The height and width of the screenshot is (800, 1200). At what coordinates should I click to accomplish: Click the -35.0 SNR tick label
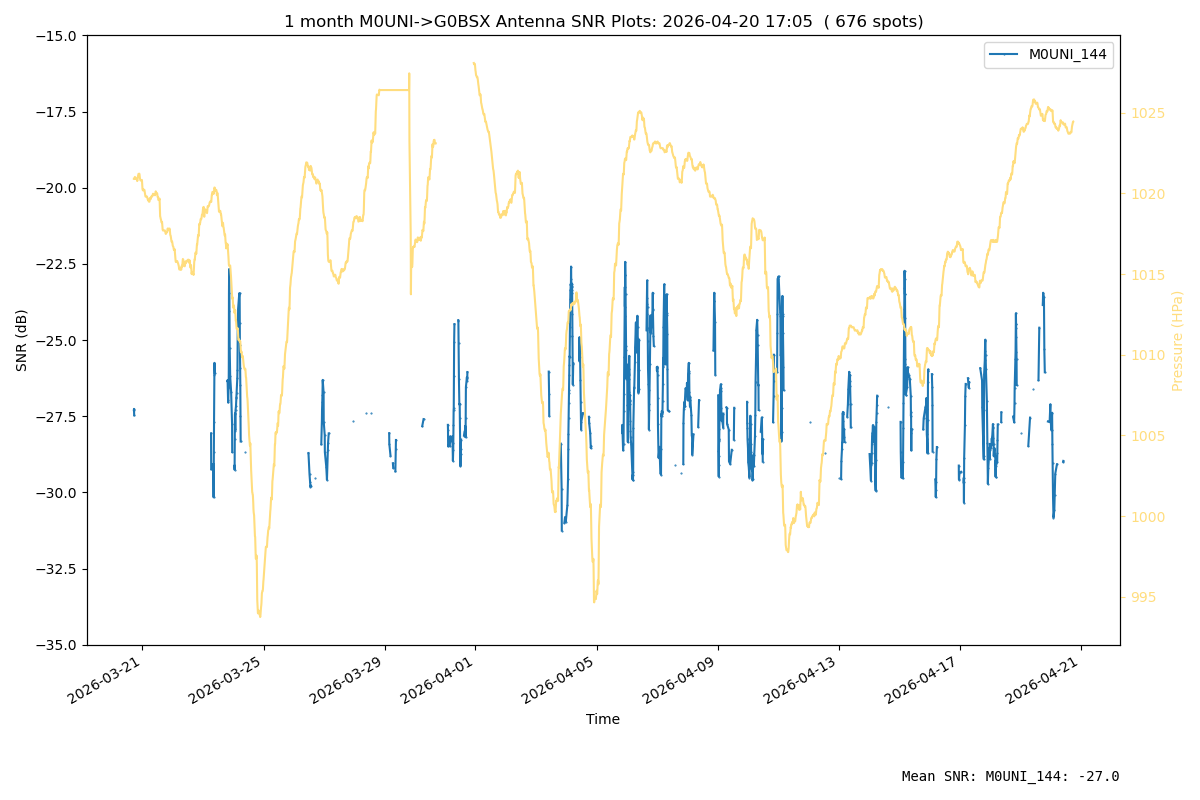[58, 645]
